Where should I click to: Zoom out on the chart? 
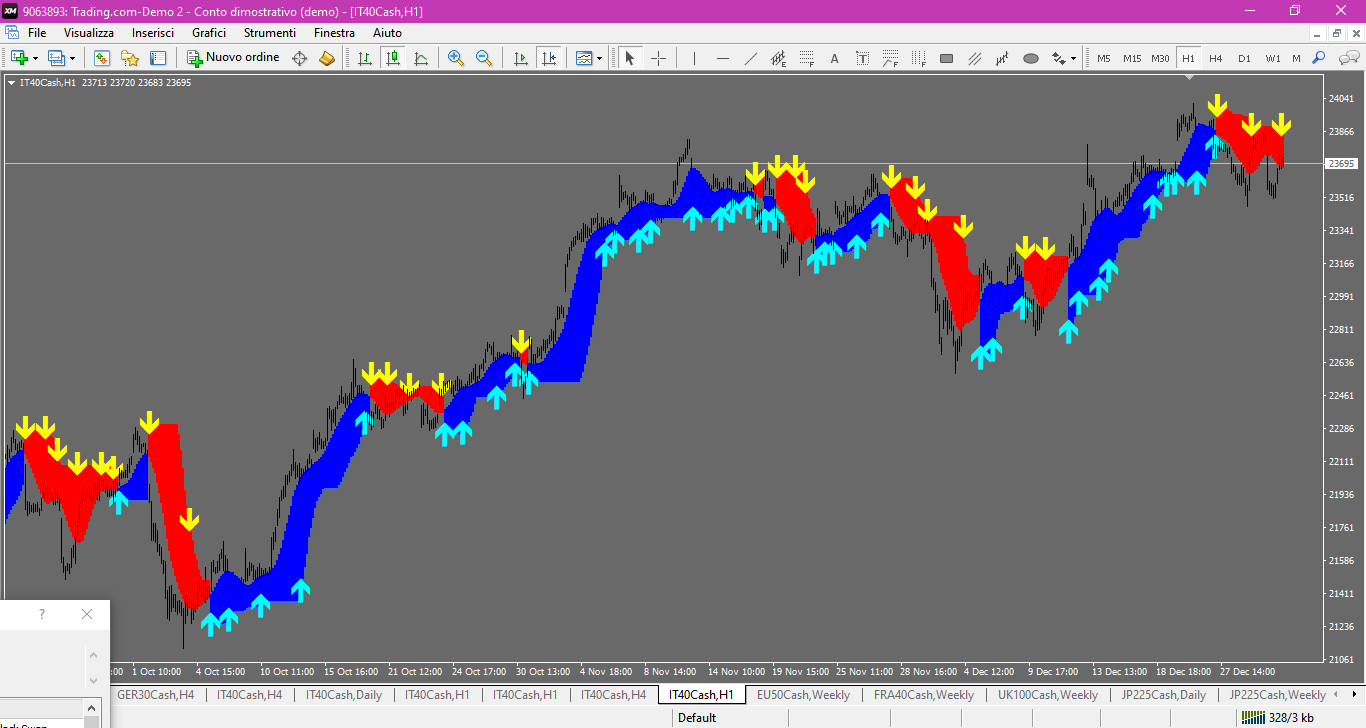(484, 58)
